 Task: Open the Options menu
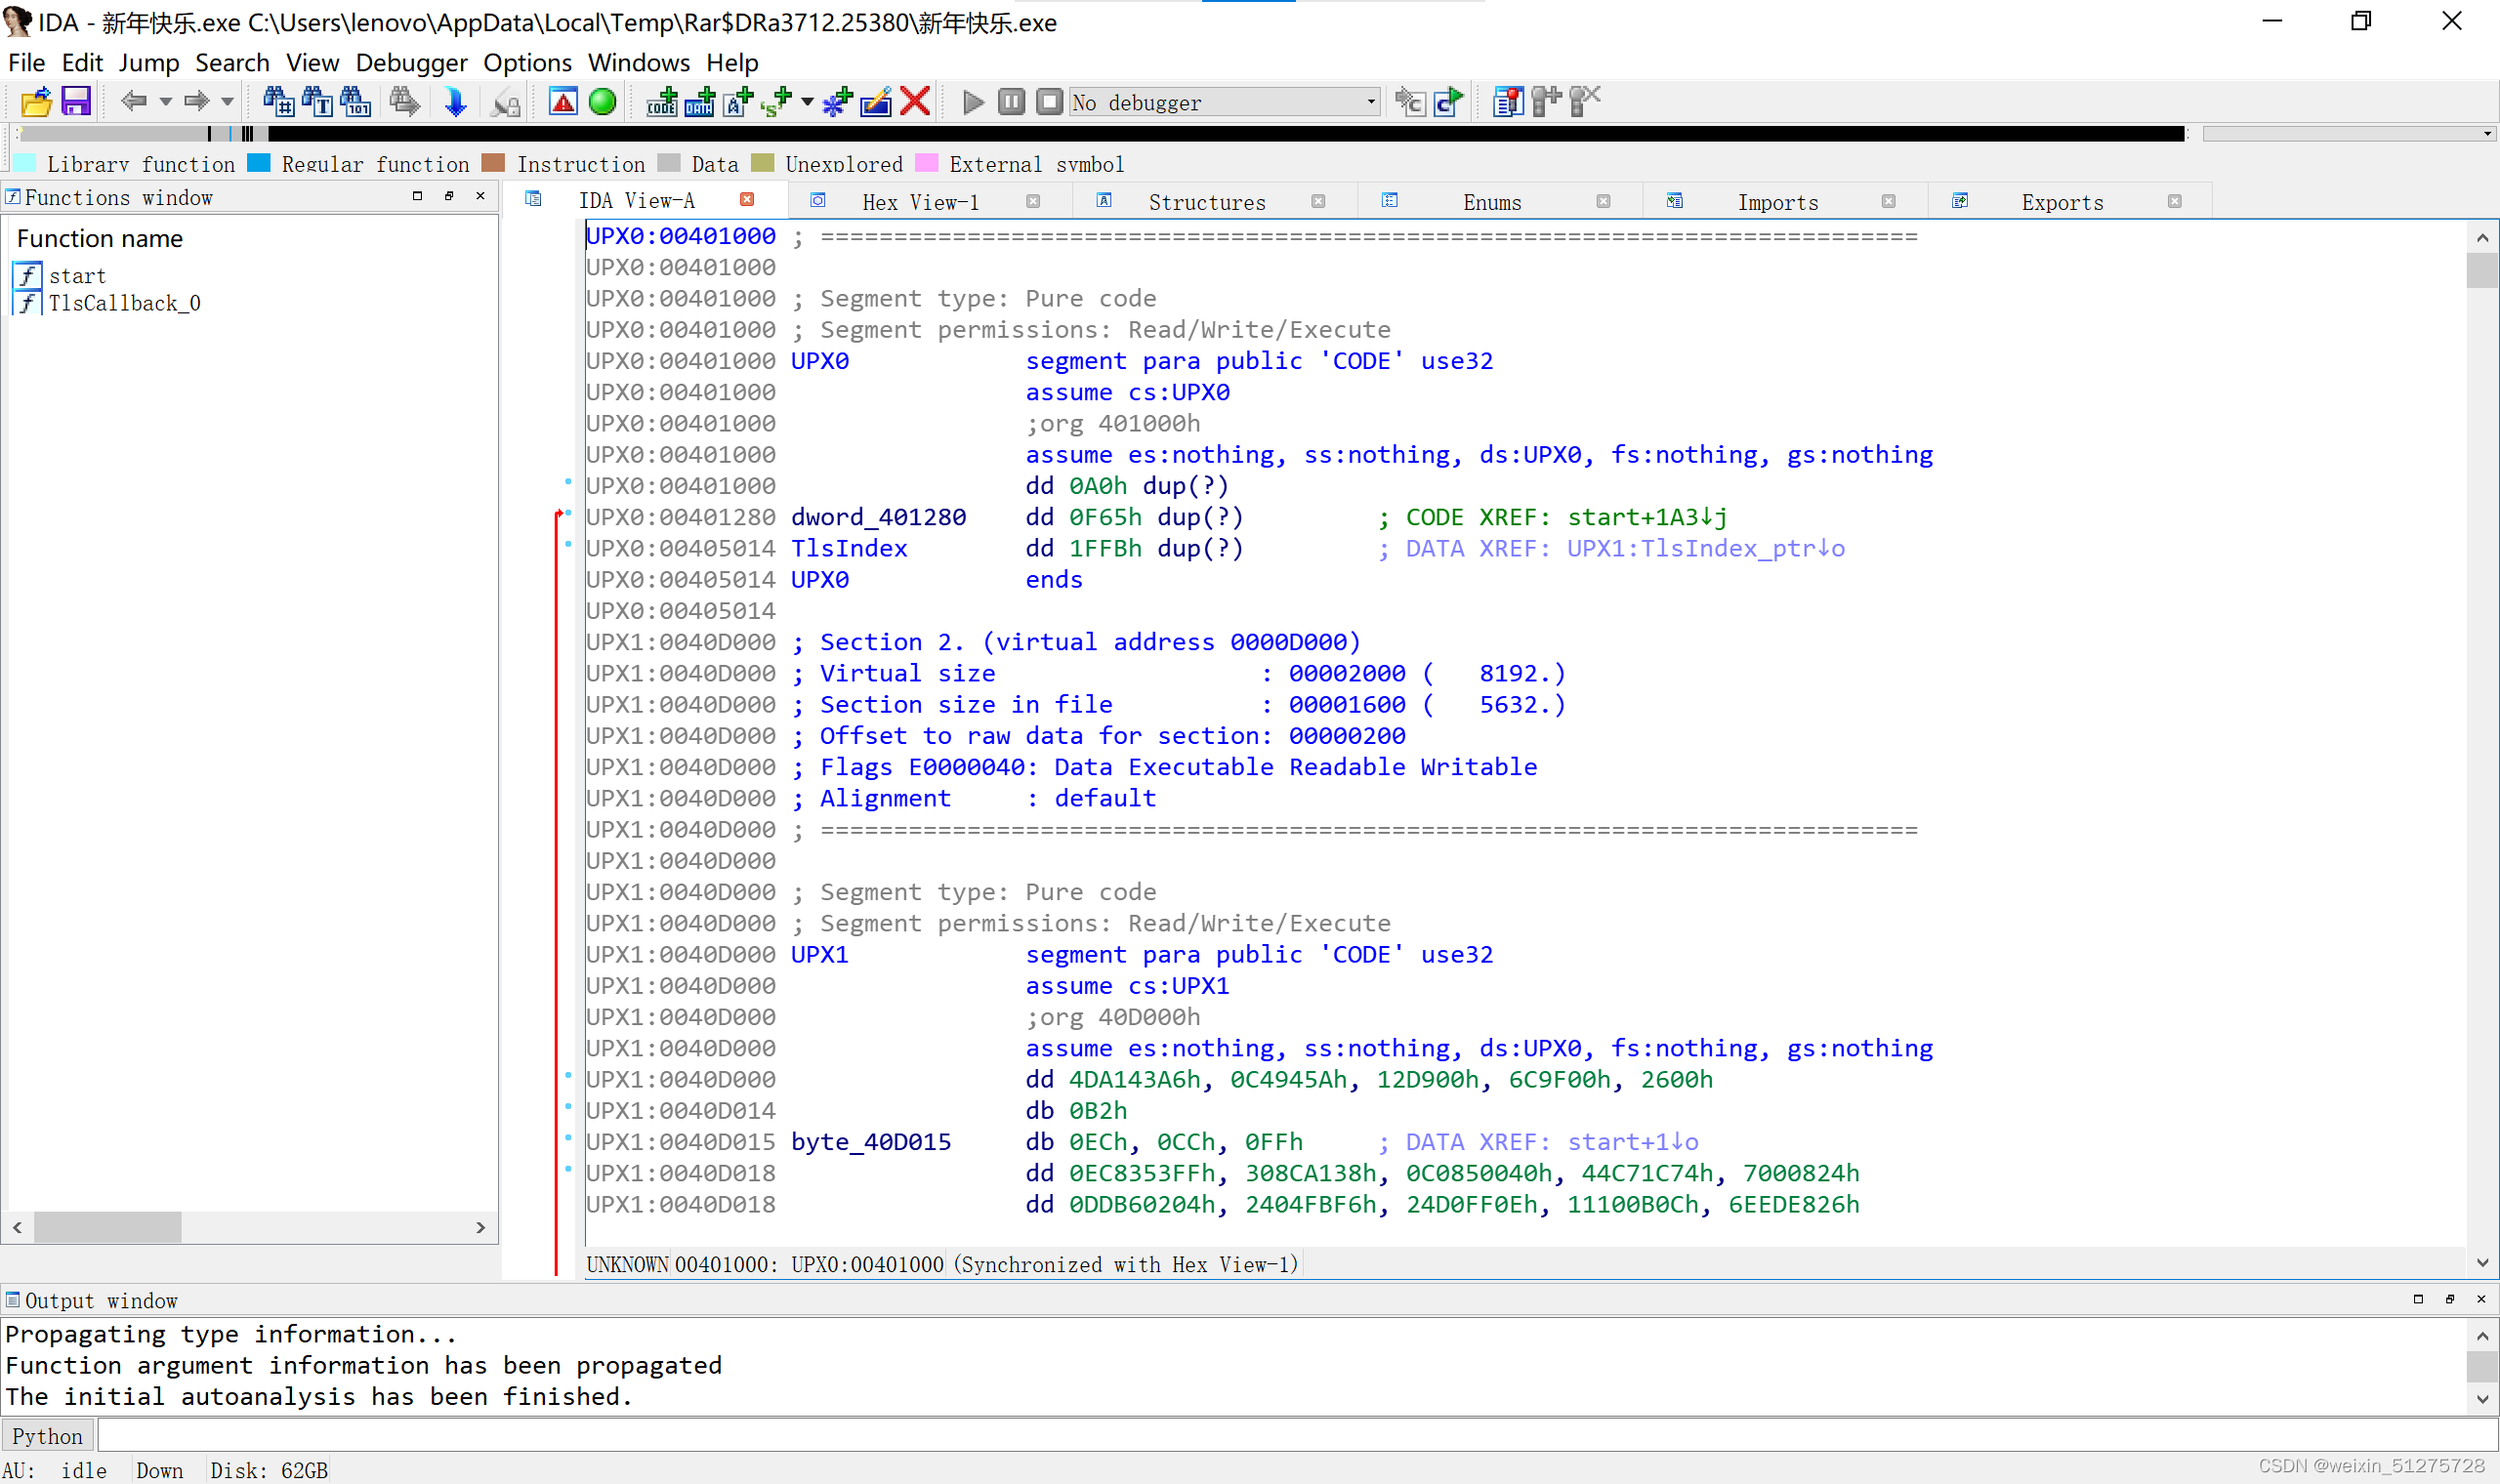click(527, 62)
